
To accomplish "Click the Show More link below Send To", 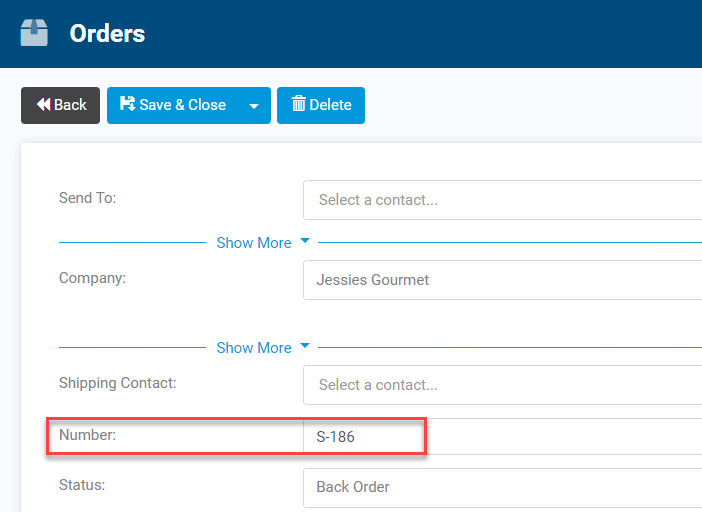I will pyautogui.click(x=254, y=243).
